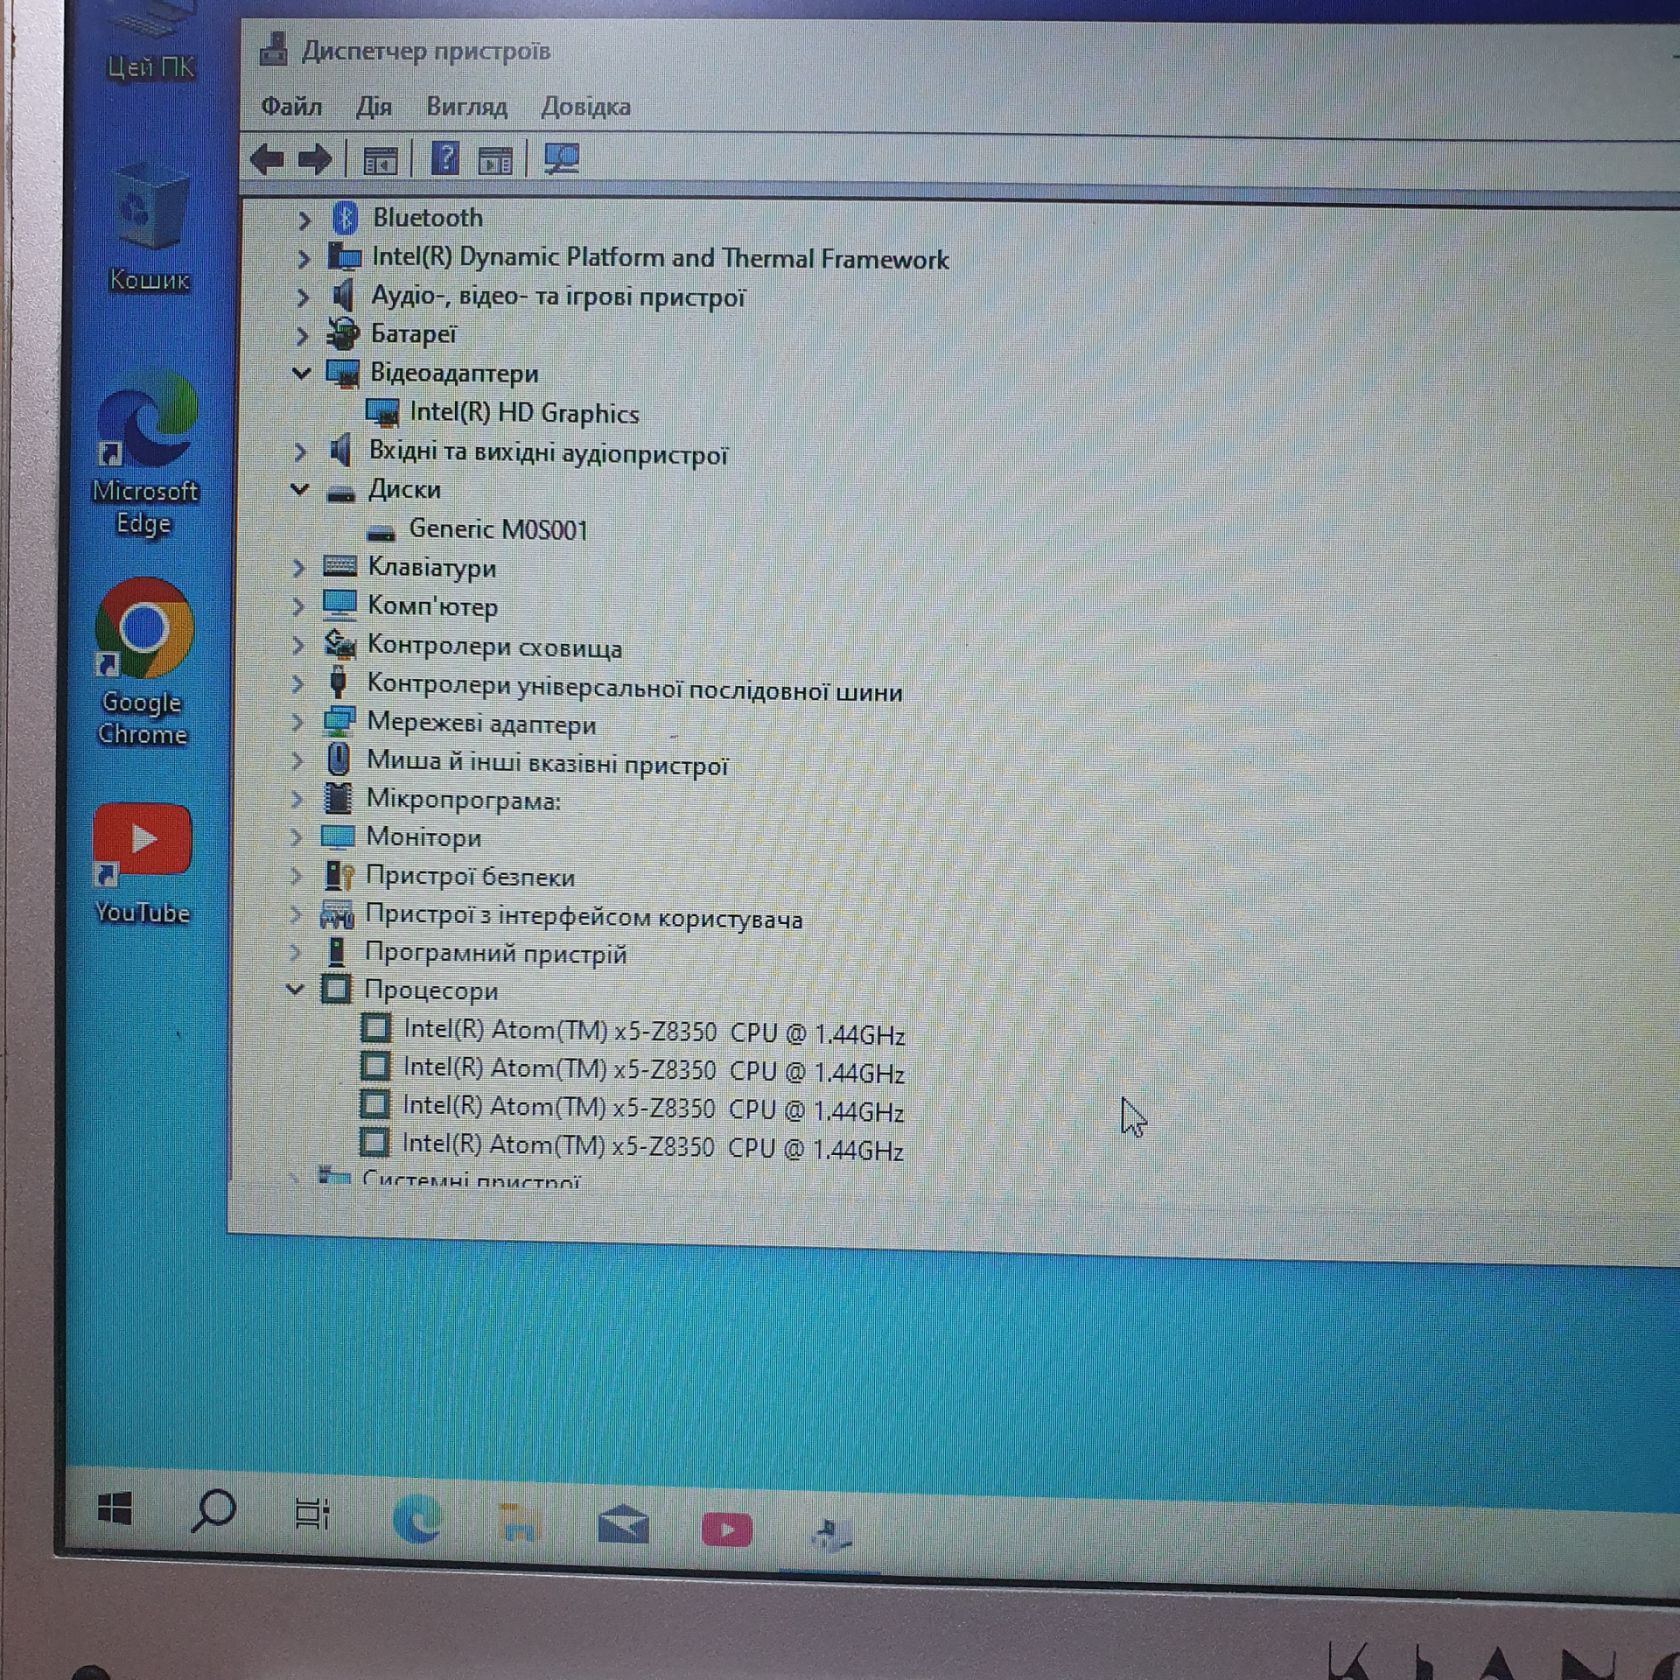Select Intel(R) HD Graphics device
The width and height of the screenshot is (1680, 1680).
tap(524, 412)
